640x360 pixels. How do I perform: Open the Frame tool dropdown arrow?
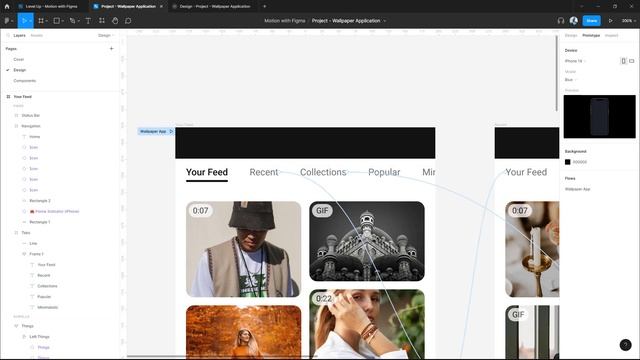[47, 21]
